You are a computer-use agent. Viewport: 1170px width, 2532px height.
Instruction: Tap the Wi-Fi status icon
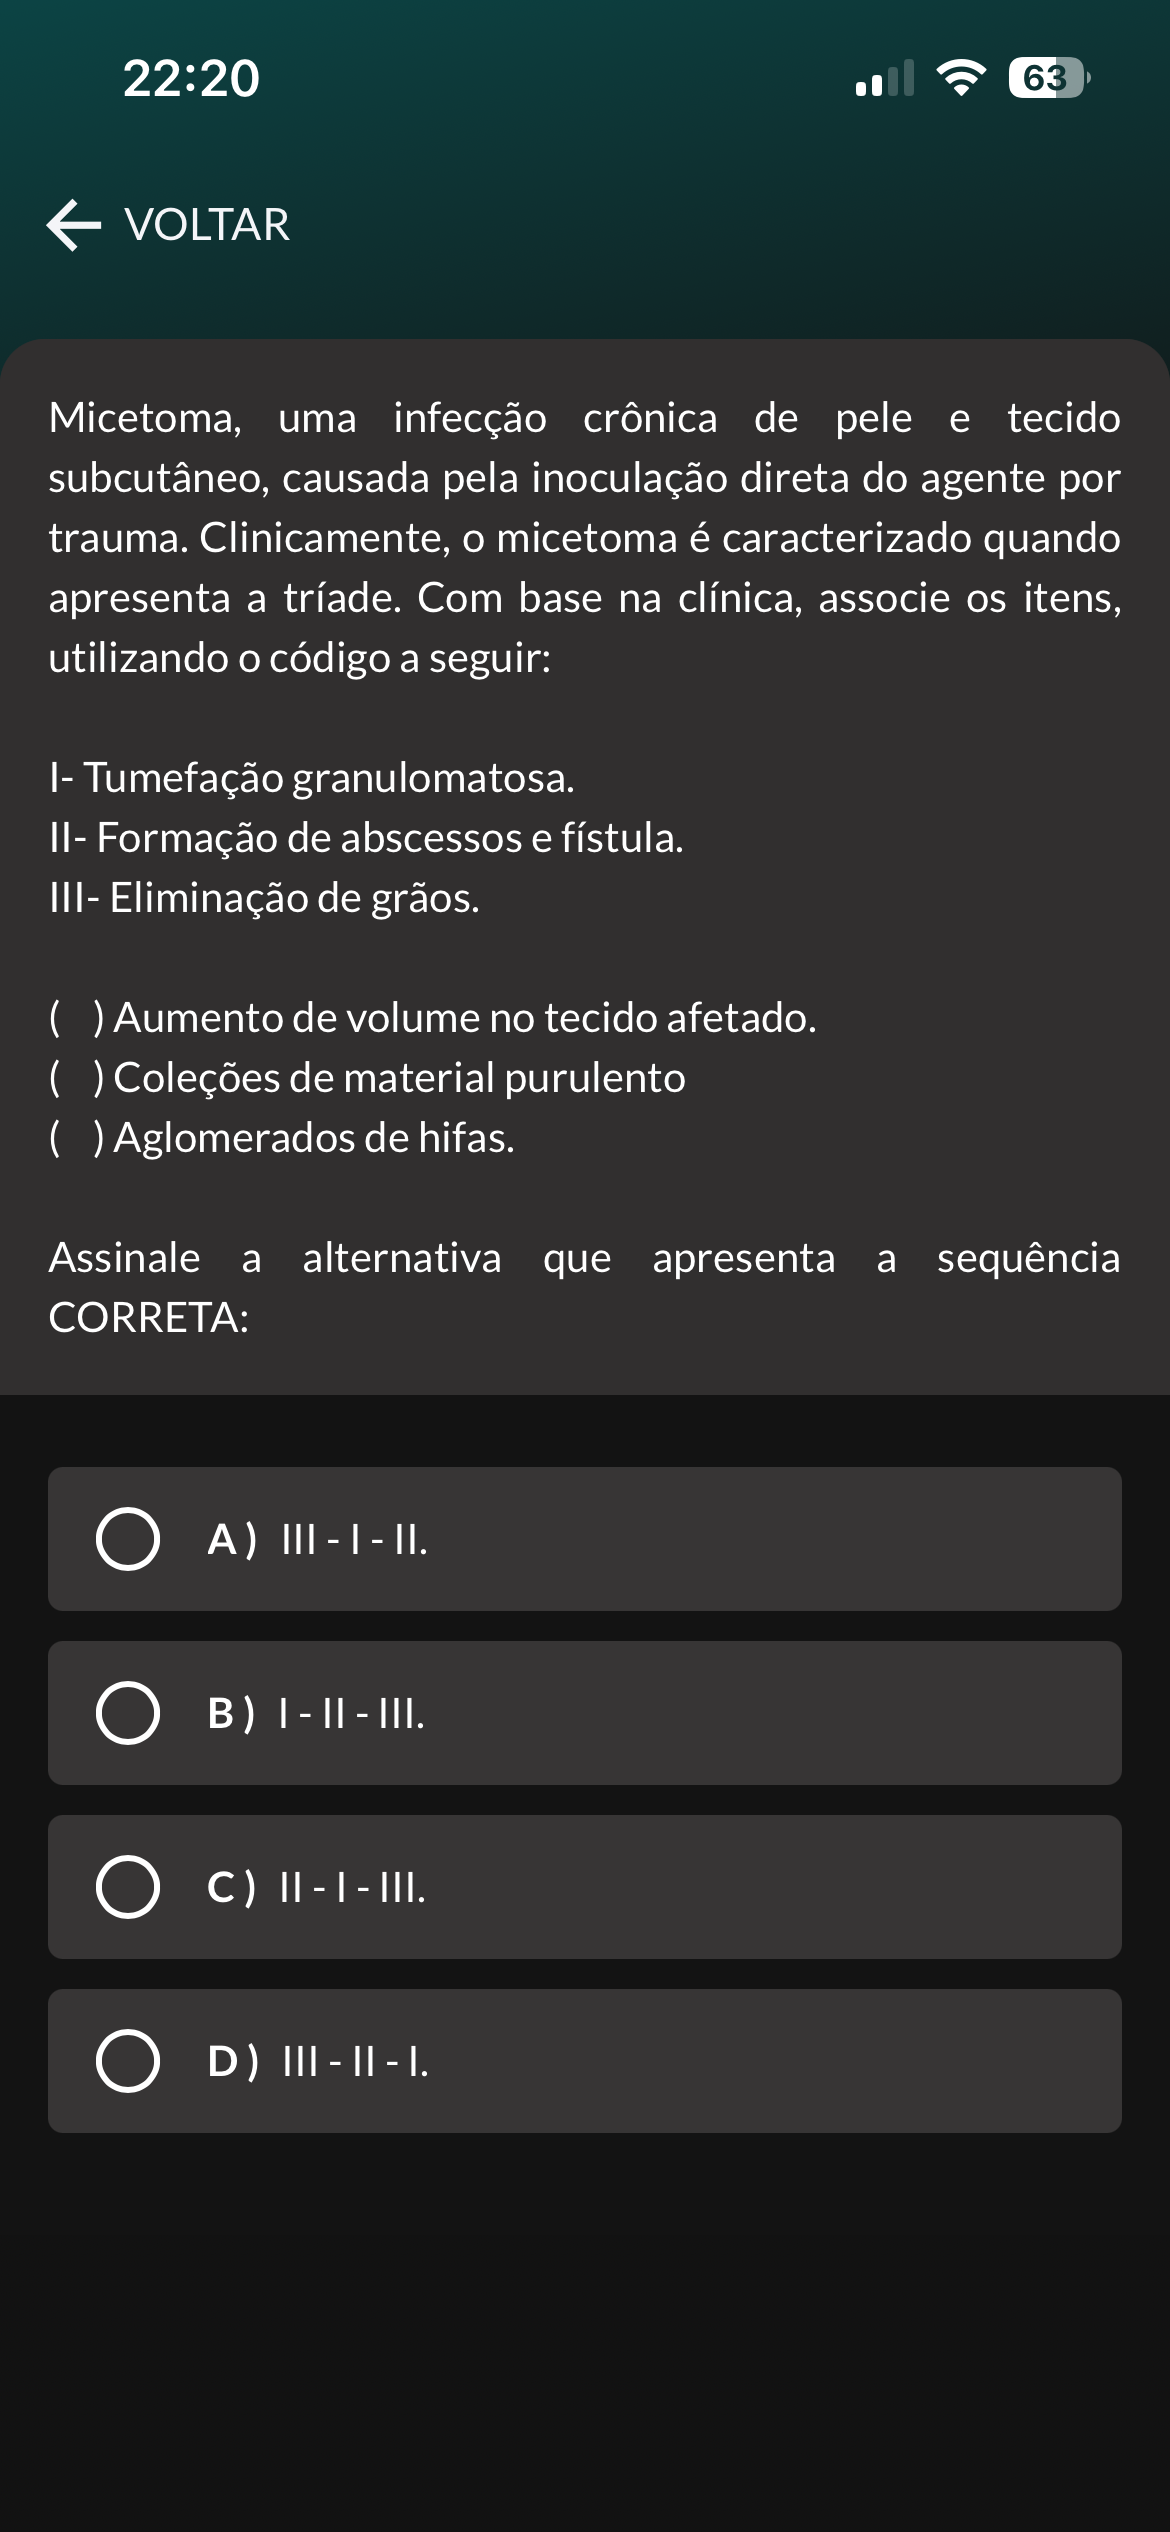click(960, 78)
